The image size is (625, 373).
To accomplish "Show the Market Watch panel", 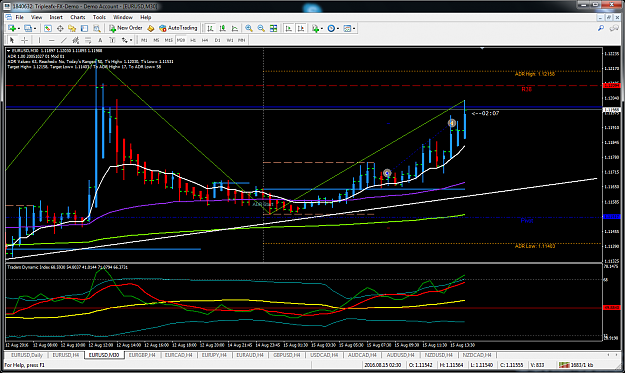I will pos(47,28).
